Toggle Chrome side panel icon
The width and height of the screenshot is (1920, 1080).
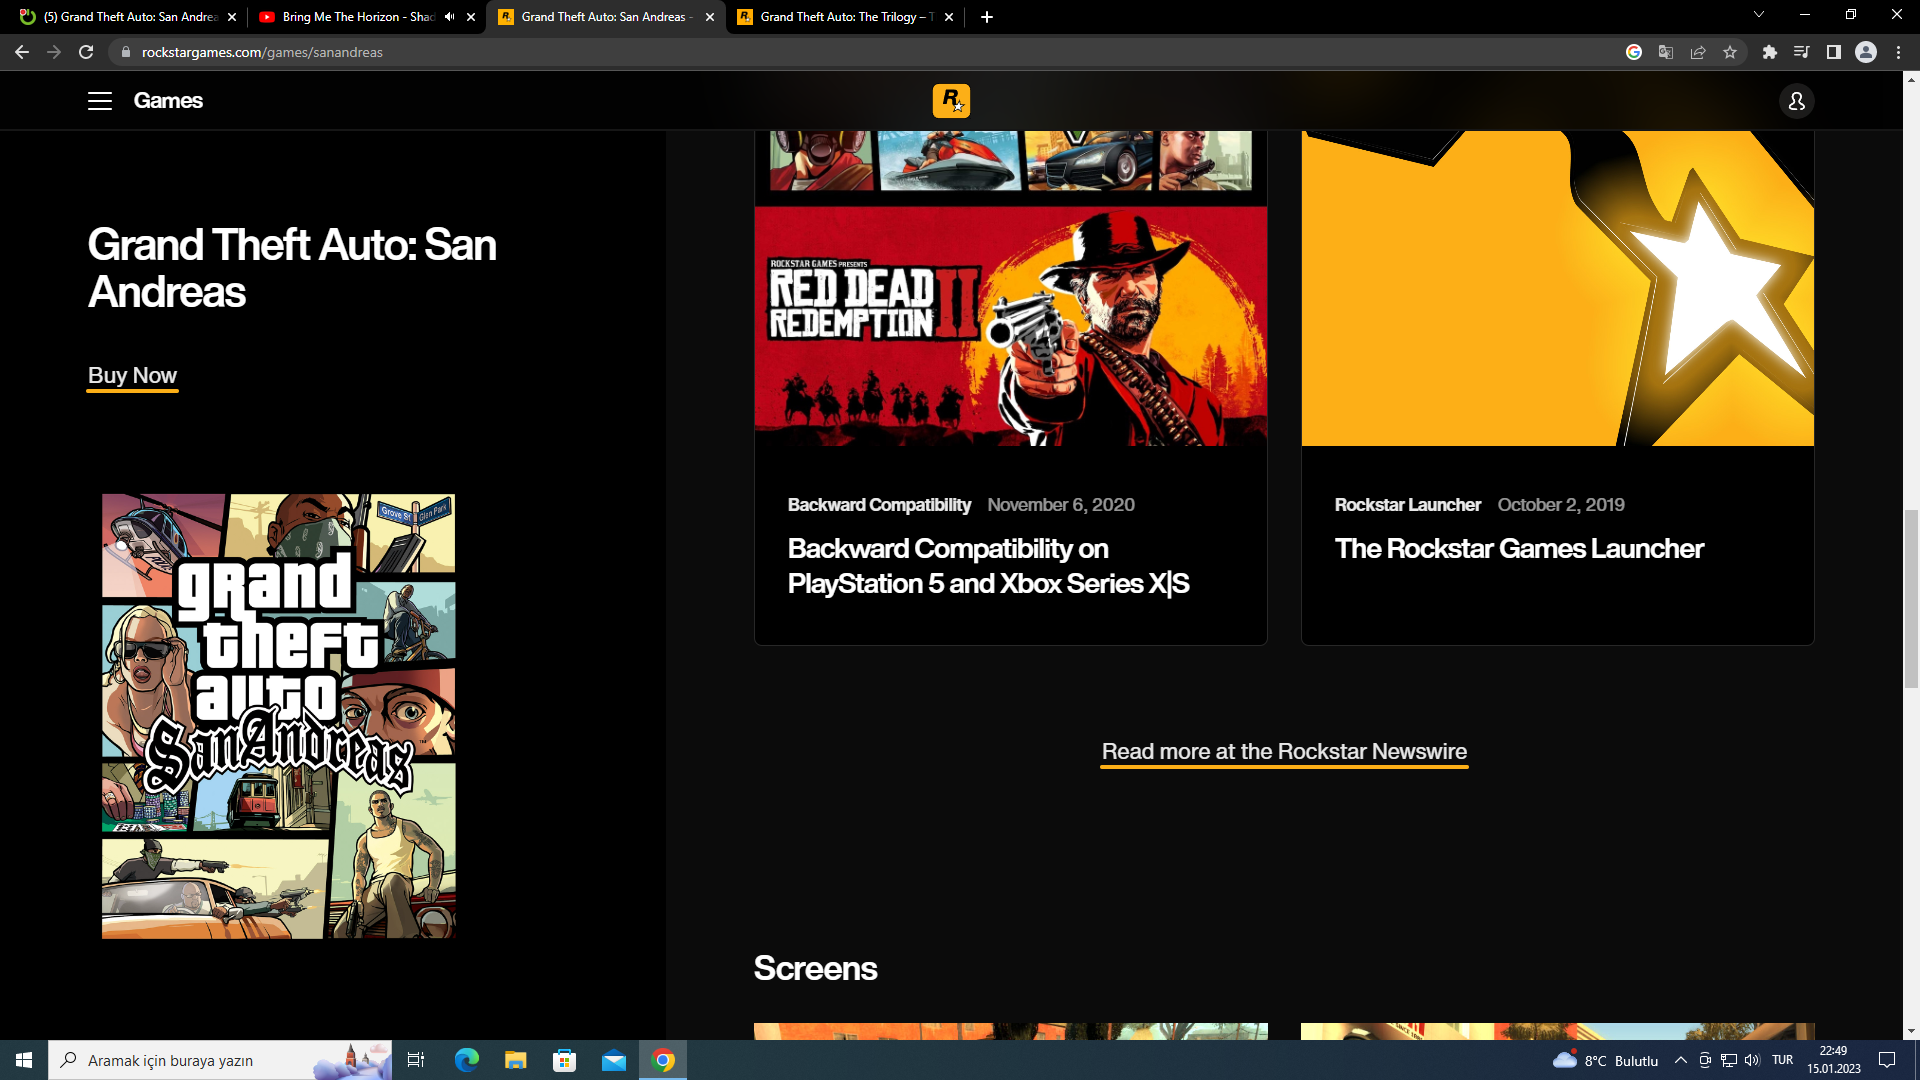(1833, 52)
